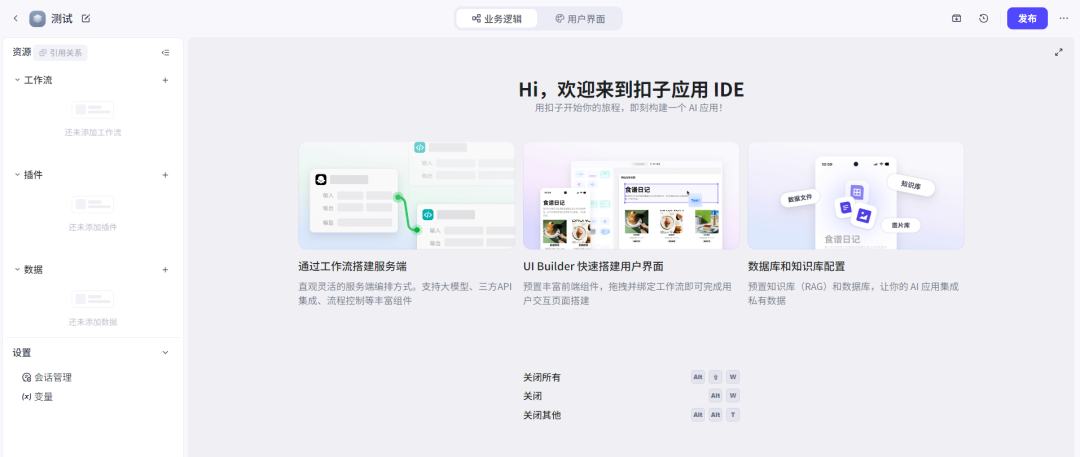Click the edit pencil icon beside 测试
This screenshot has width=1080, height=457.
tap(86, 18)
